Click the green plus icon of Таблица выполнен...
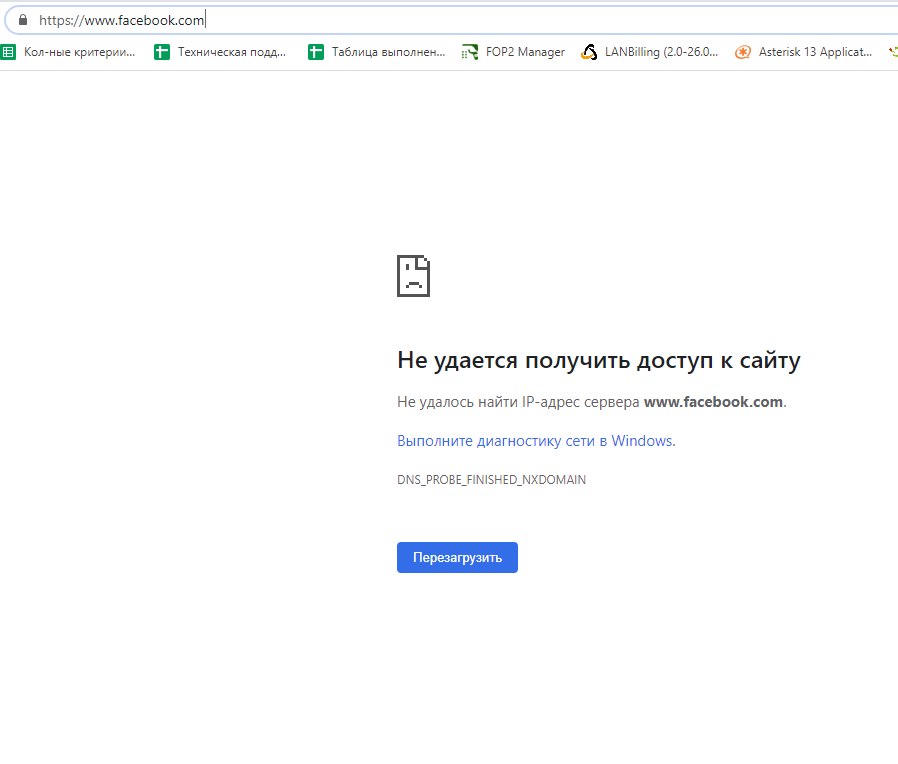Image resolution: width=898 pixels, height=764 pixels. [x=316, y=52]
